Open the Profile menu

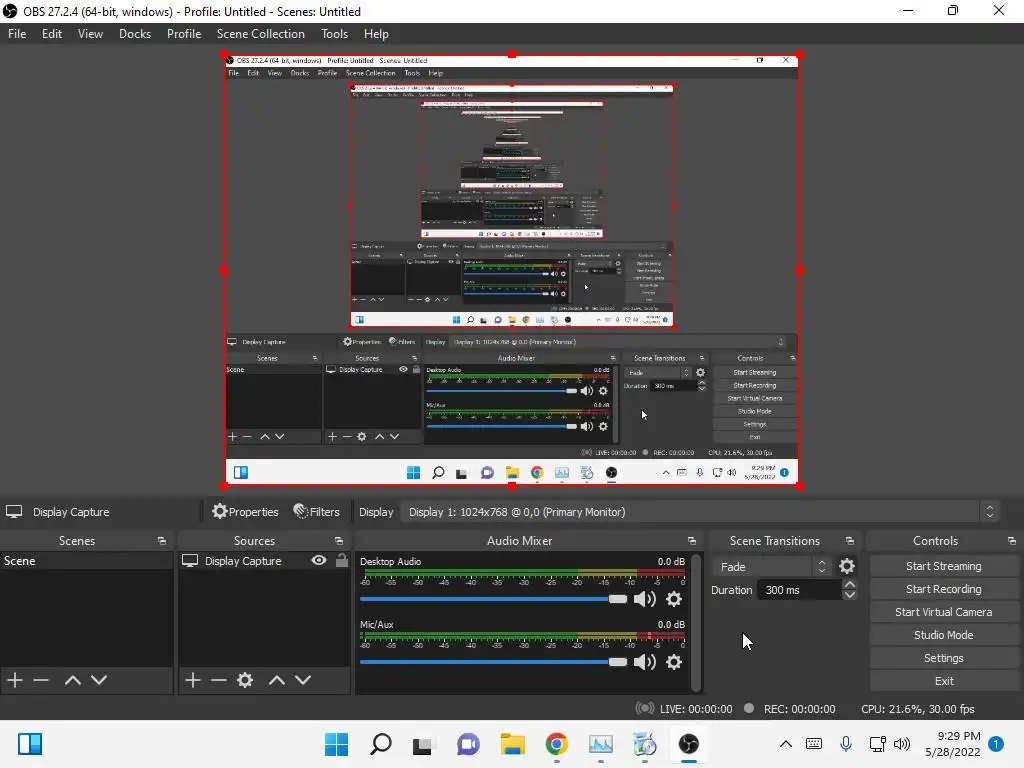tap(184, 34)
